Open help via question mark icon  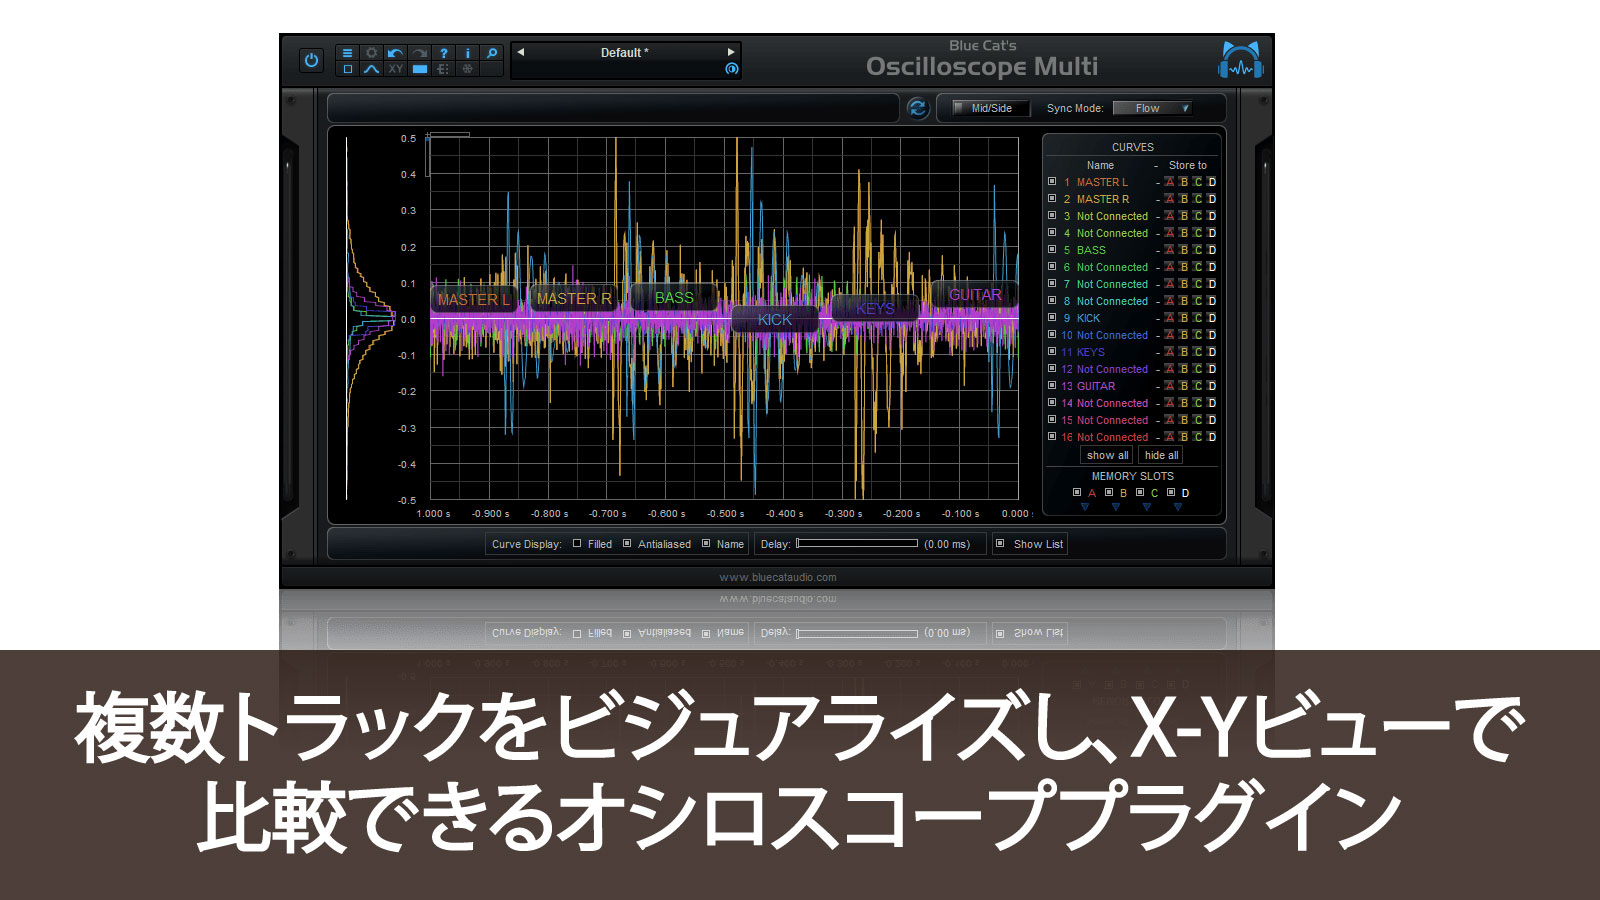pyautogui.click(x=443, y=53)
